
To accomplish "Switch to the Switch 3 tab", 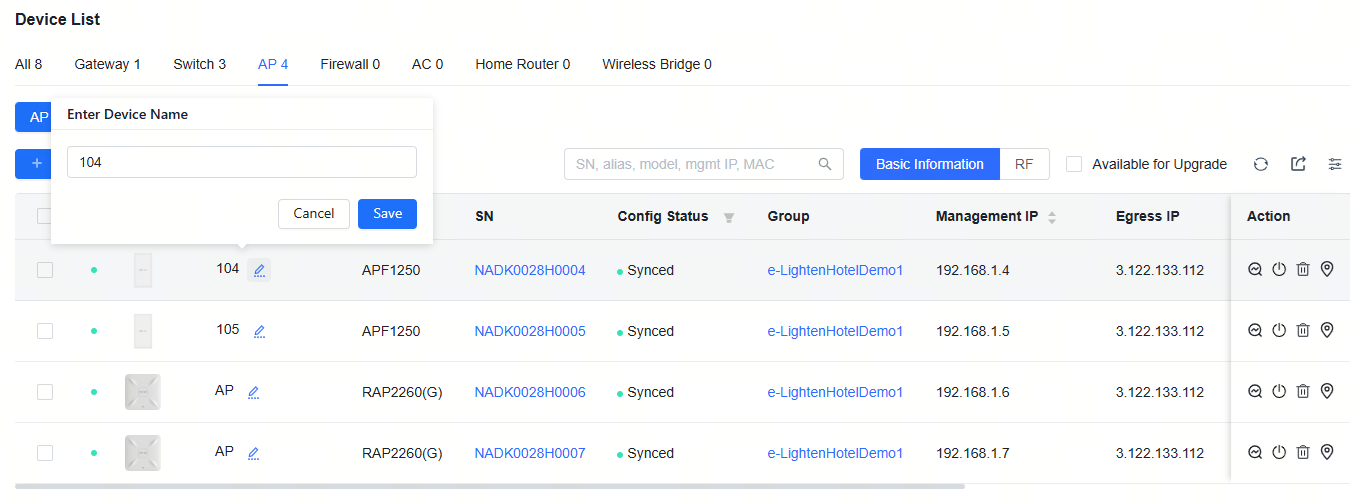I will tap(199, 64).
